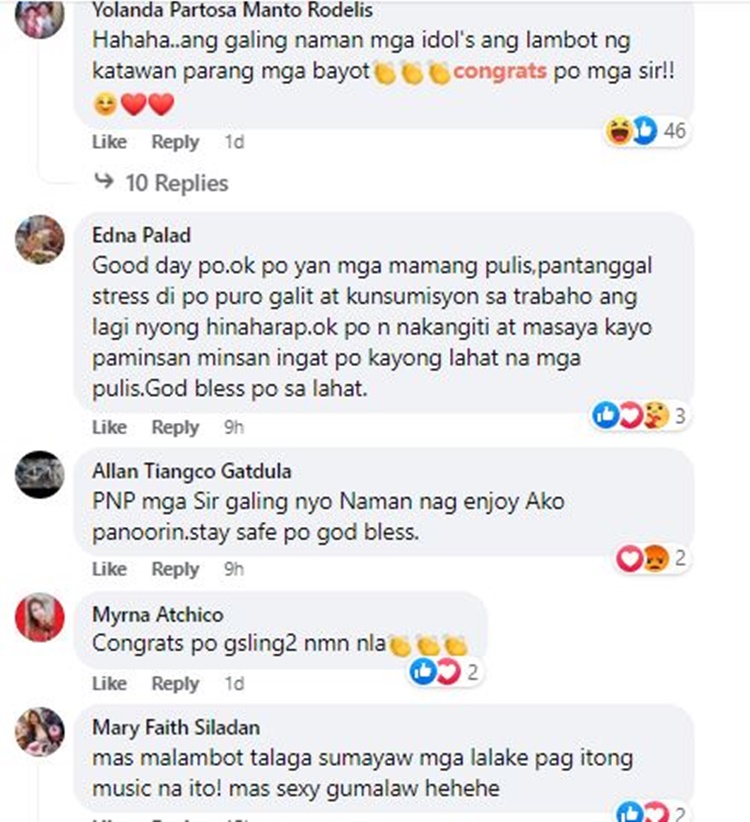Click the reply arrow icon beside 10 Replies
Image resolution: width=750 pixels, height=822 pixels.
[104, 181]
